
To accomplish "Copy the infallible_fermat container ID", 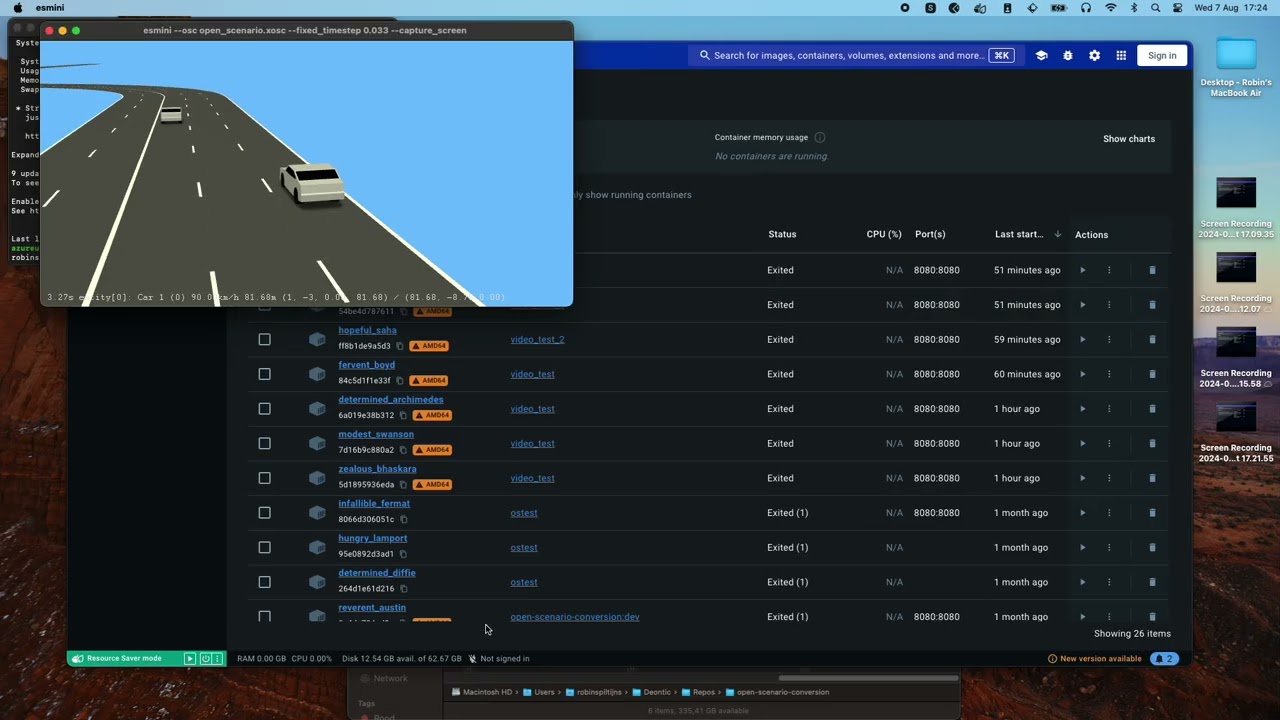I will click(404, 519).
